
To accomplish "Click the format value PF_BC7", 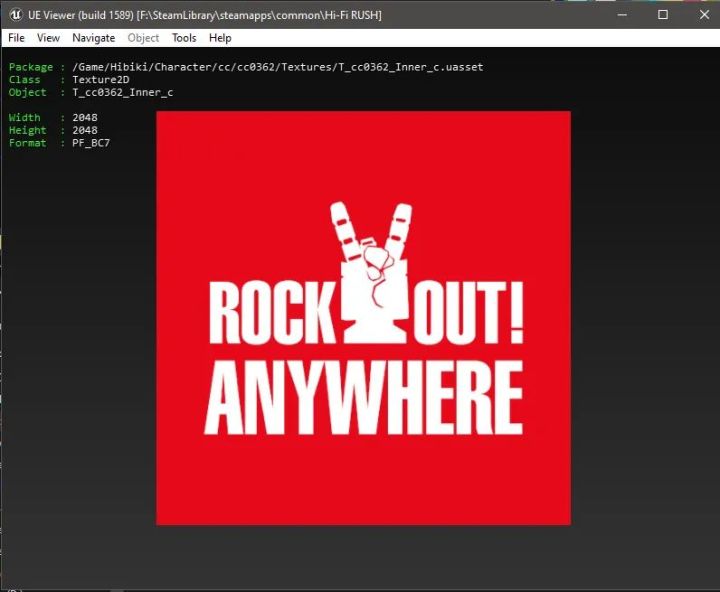I will coord(91,143).
